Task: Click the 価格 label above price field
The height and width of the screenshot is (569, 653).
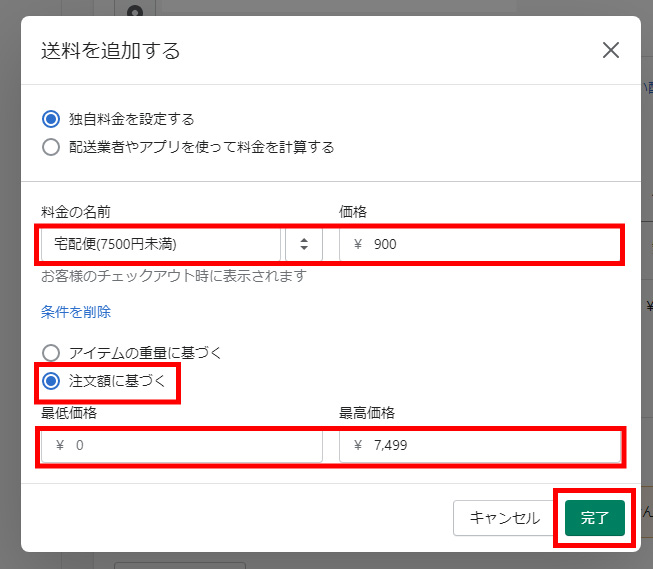Action: click(353, 212)
